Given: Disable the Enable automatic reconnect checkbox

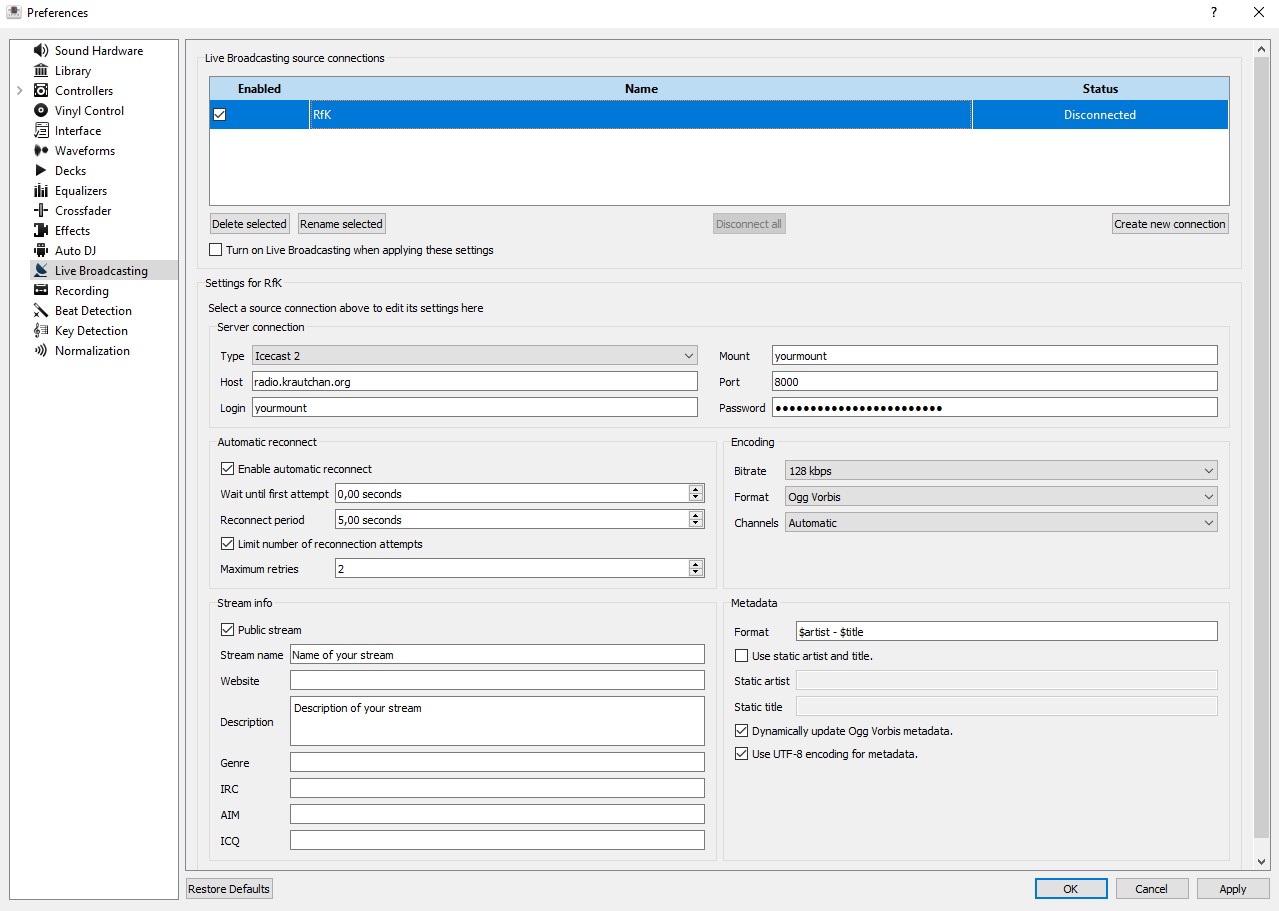Looking at the screenshot, I should 228,469.
